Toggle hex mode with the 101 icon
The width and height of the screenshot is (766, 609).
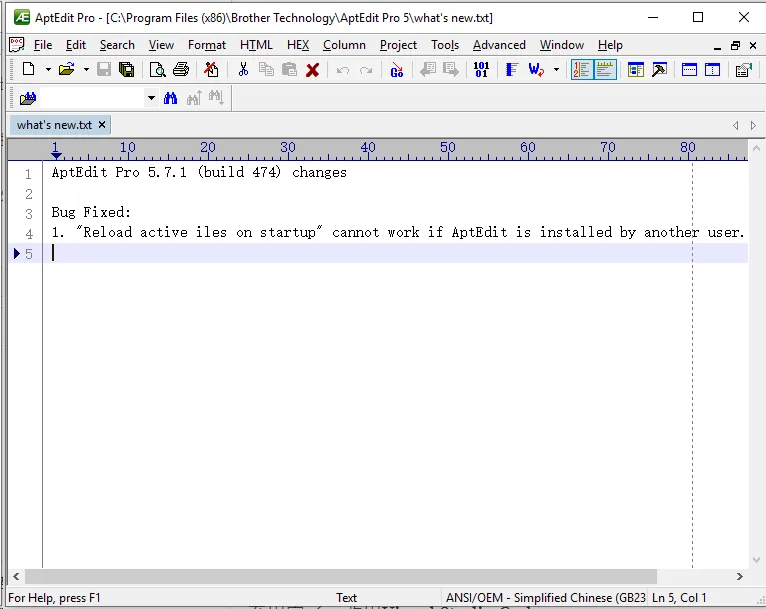click(481, 69)
